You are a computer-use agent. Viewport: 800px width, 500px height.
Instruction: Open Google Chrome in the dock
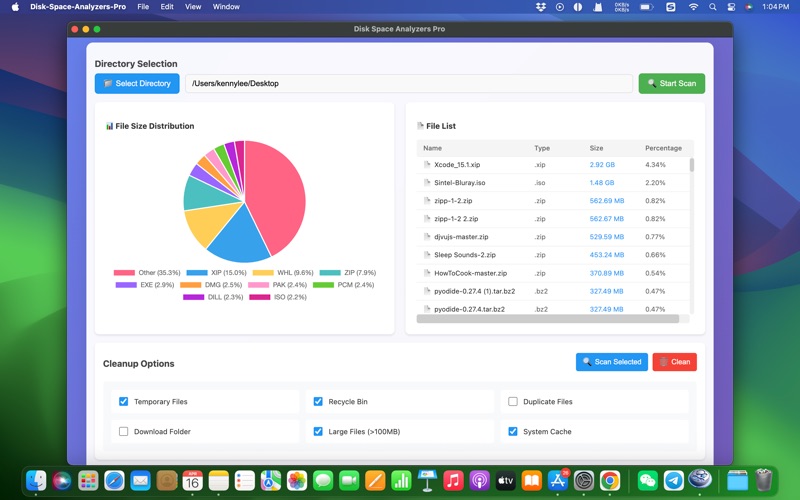click(x=610, y=481)
